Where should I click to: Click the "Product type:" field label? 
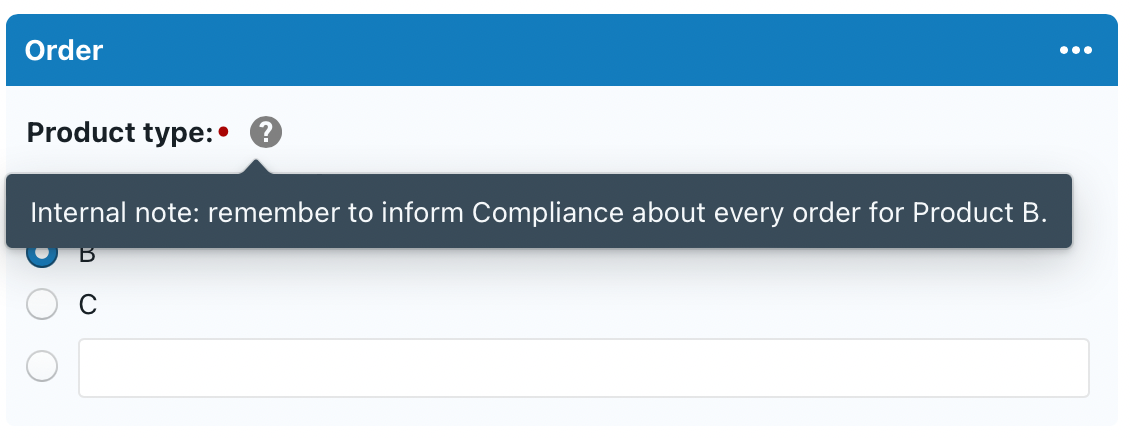pyautogui.click(x=120, y=132)
